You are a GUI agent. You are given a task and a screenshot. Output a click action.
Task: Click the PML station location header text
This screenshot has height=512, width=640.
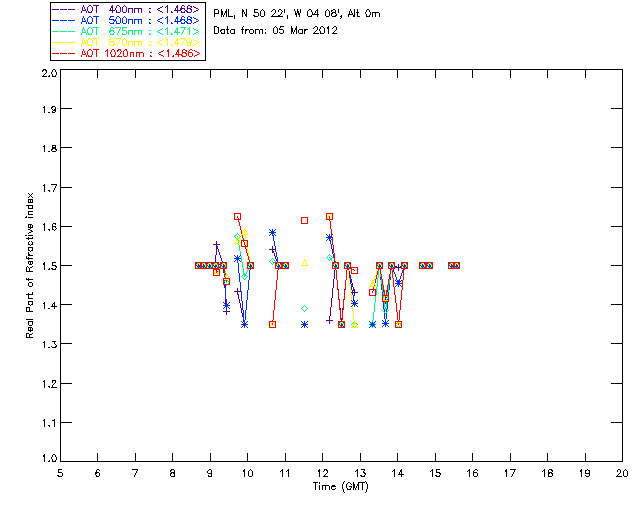pos(297,14)
